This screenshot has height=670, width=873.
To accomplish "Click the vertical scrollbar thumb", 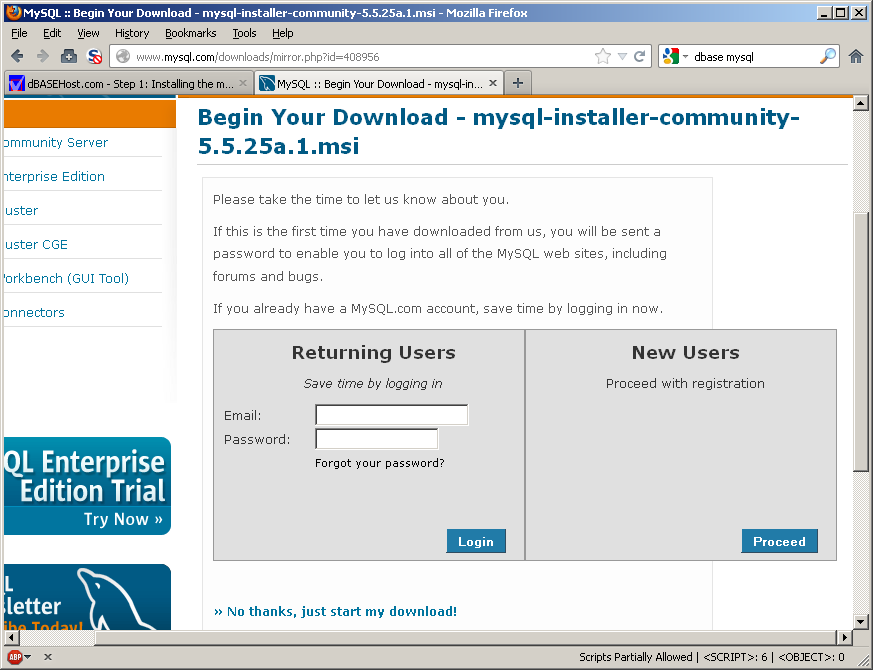I will [x=861, y=342].
